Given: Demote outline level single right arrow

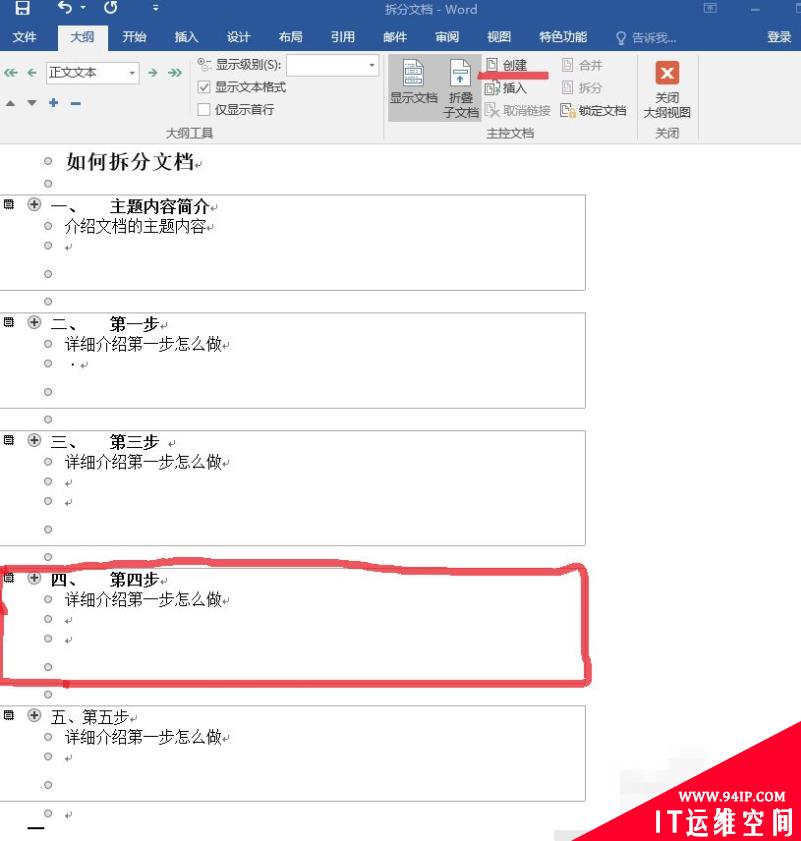Looking at the screenshot, I should pos(153,72).
